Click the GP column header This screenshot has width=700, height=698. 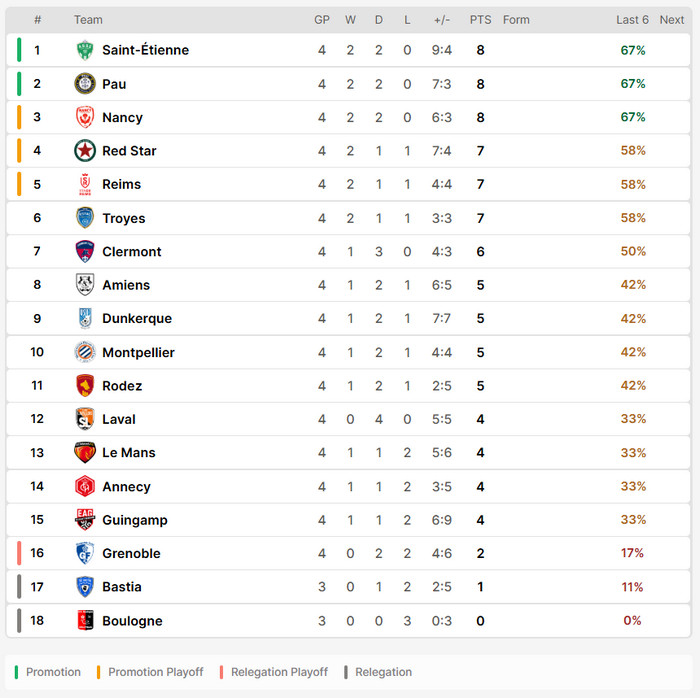pos(322,20)
